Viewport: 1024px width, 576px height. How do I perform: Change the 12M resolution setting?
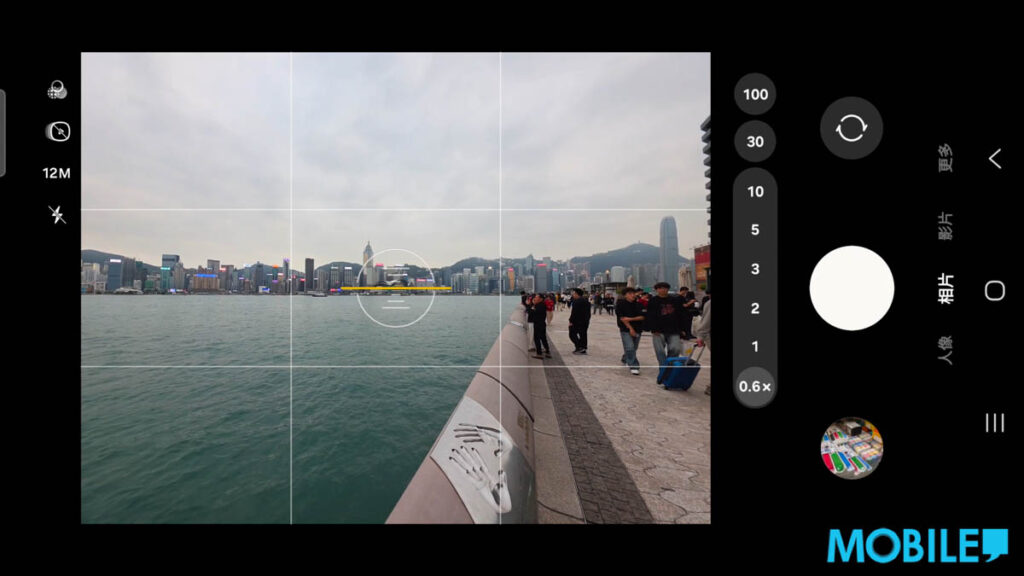(x=57, y=173)
